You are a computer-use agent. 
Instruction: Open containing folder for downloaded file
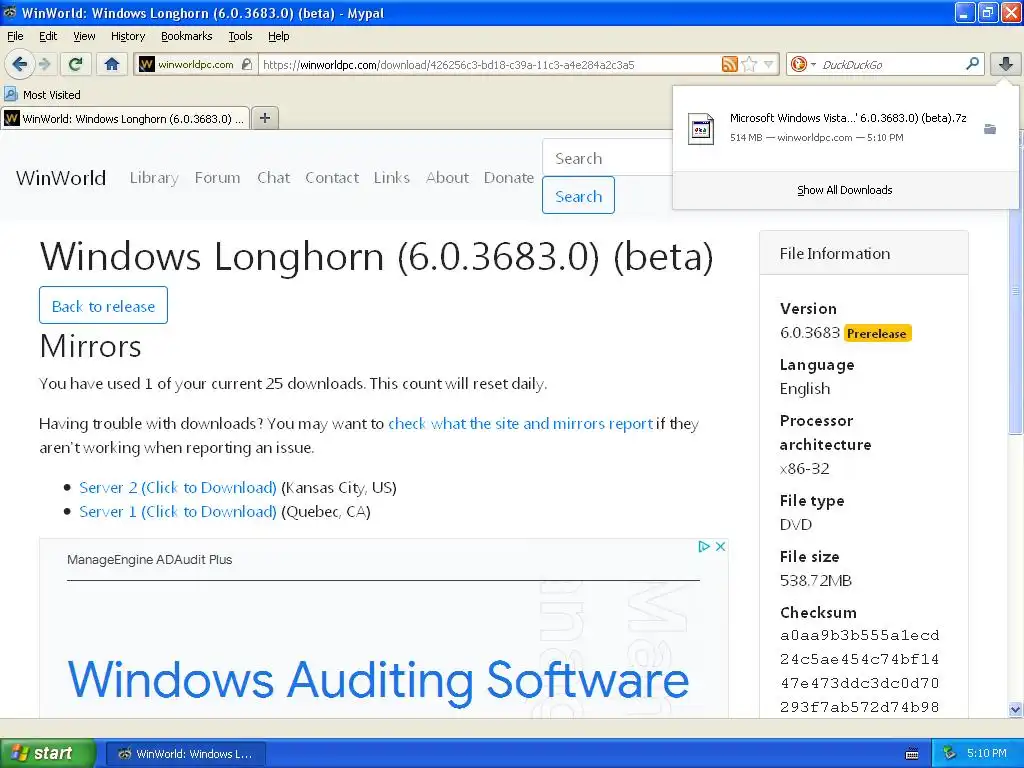pyautogui.click(x=990, y=129)
